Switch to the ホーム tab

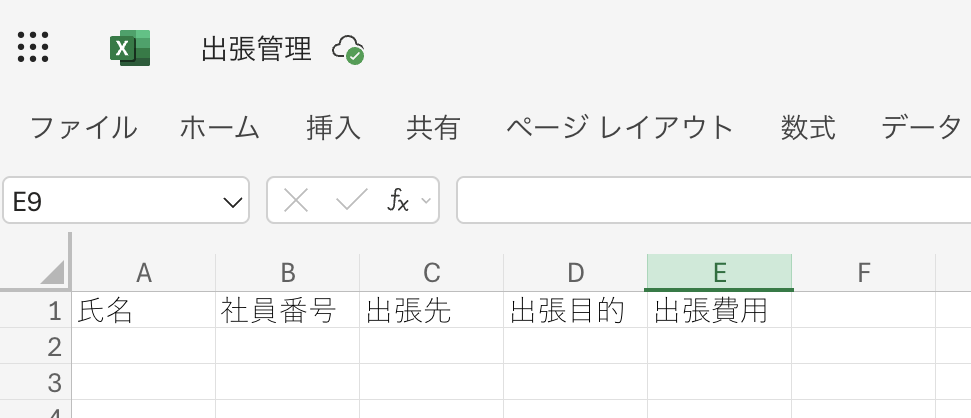[220, 127]
